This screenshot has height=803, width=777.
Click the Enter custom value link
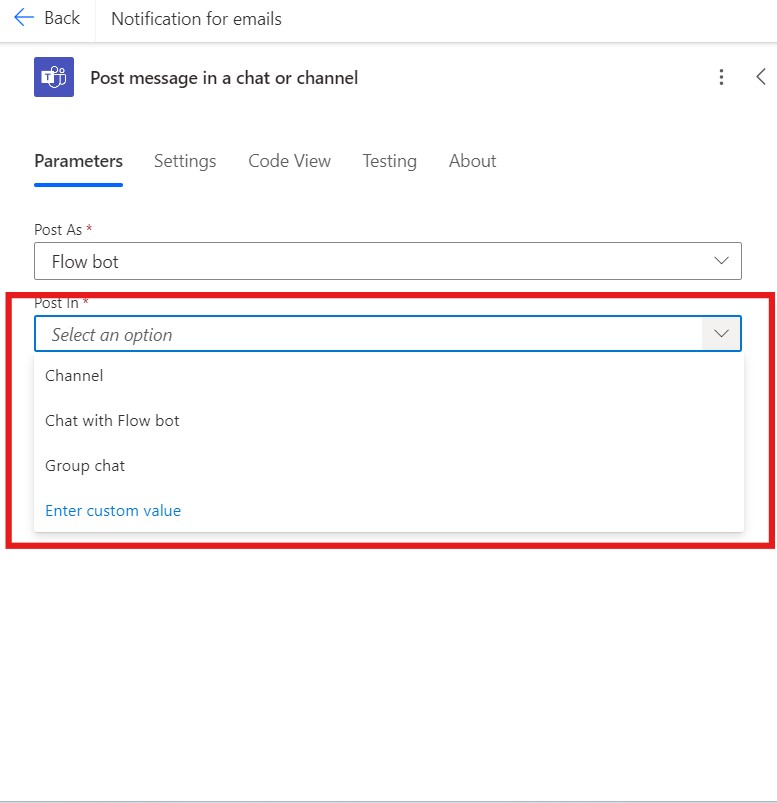click(113, 511)
